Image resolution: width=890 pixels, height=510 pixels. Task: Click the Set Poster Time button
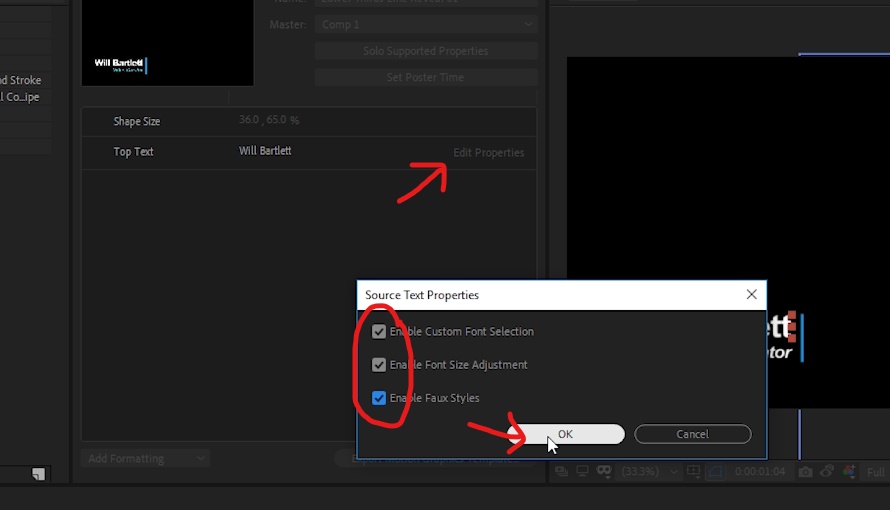tap(426, 77)
